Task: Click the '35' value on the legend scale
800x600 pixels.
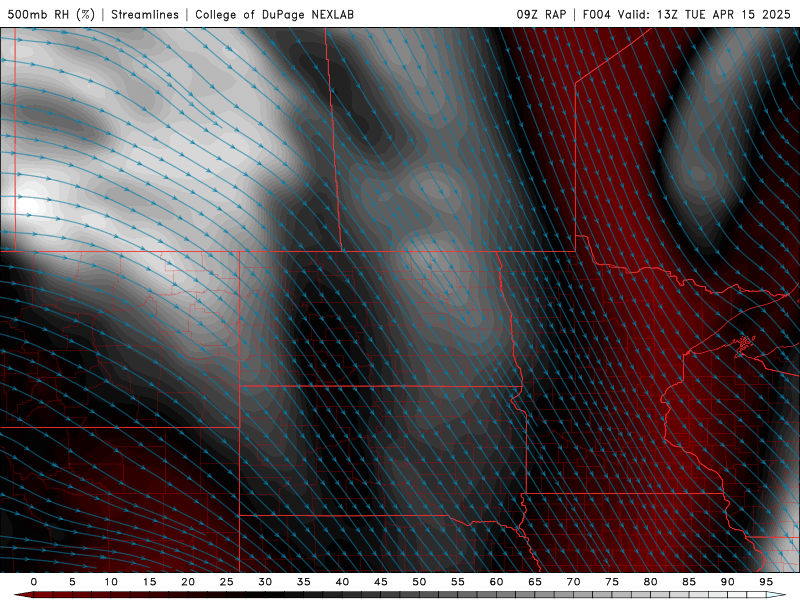Action: click(304, 582)
